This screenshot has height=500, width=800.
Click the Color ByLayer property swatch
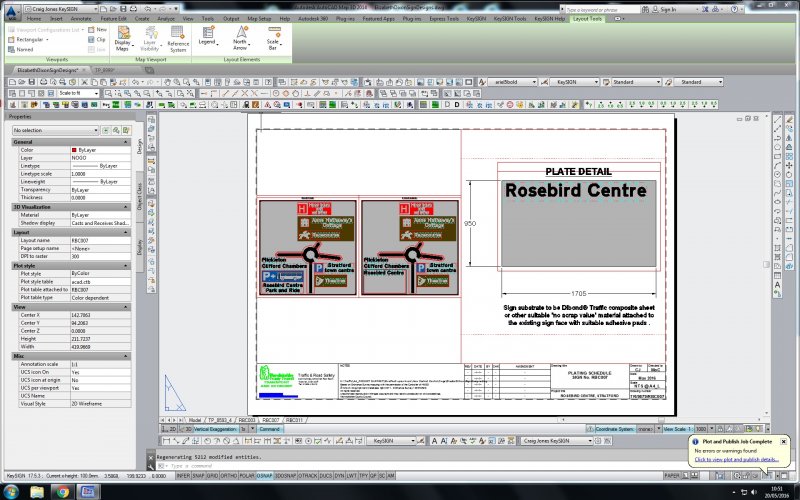pos(74,150)
